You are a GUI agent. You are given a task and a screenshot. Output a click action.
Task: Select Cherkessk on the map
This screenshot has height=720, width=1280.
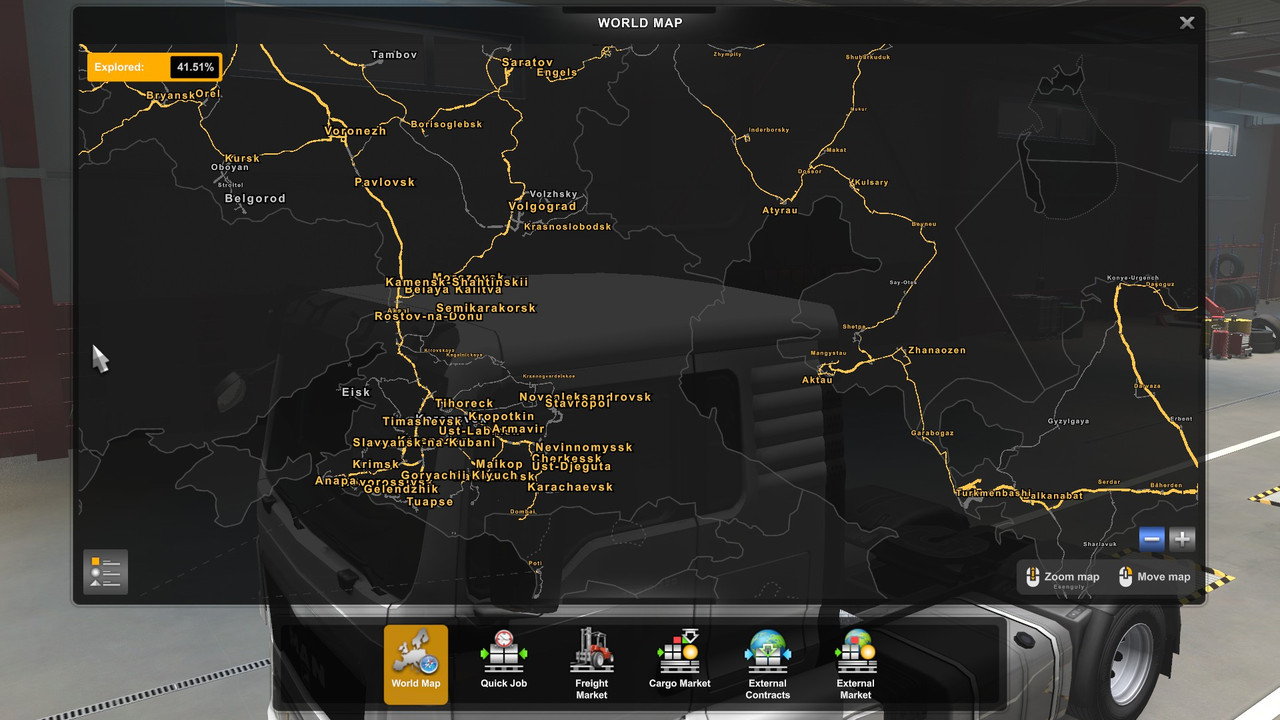point(567,460)
